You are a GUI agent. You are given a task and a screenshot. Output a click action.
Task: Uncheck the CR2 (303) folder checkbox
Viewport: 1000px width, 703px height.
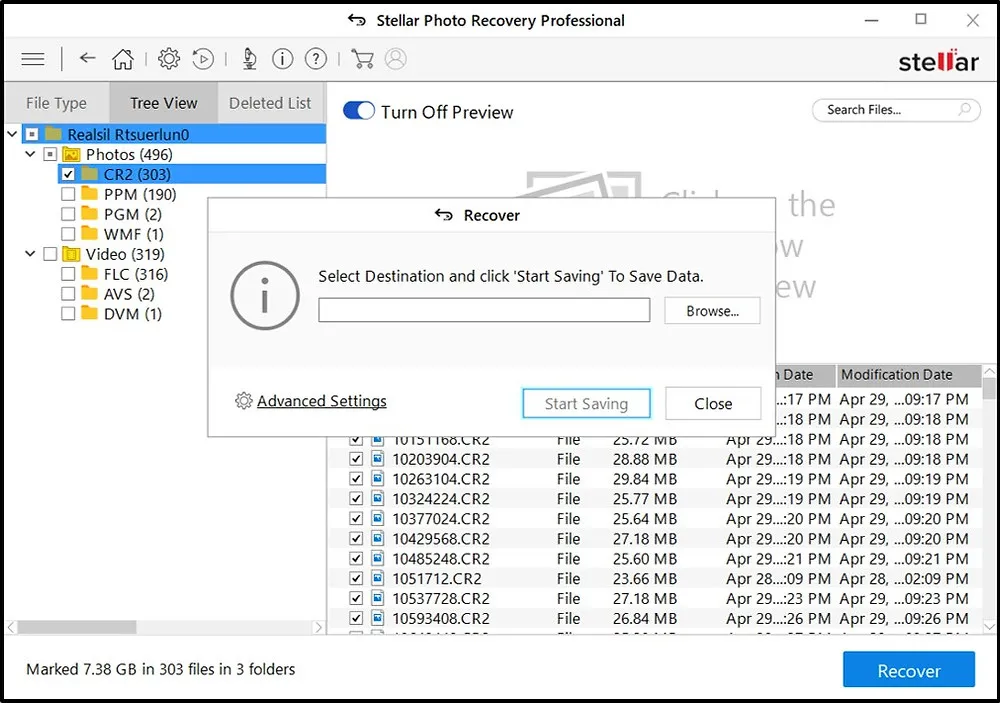[x=68, y=174]
